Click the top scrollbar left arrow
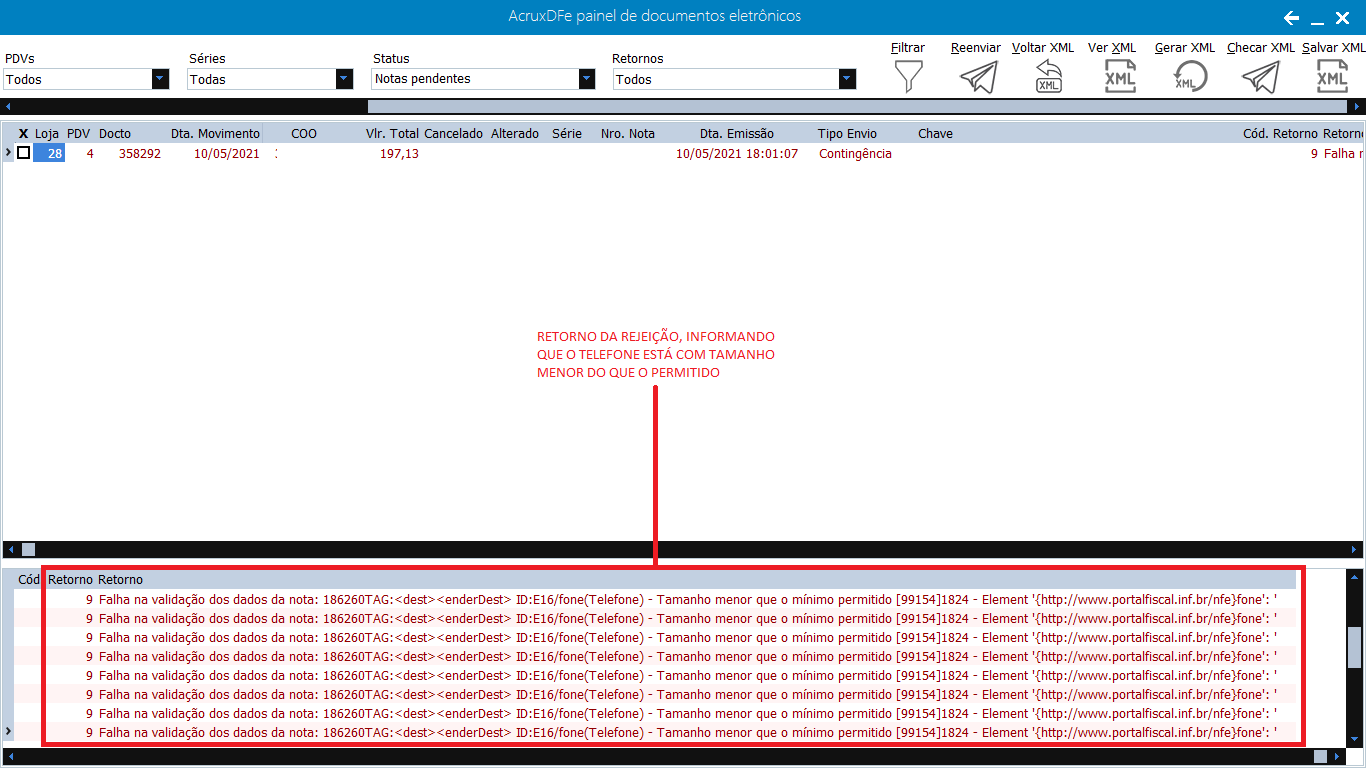The height and width of the screenshot is (768, 1366). tap(8, 106)
